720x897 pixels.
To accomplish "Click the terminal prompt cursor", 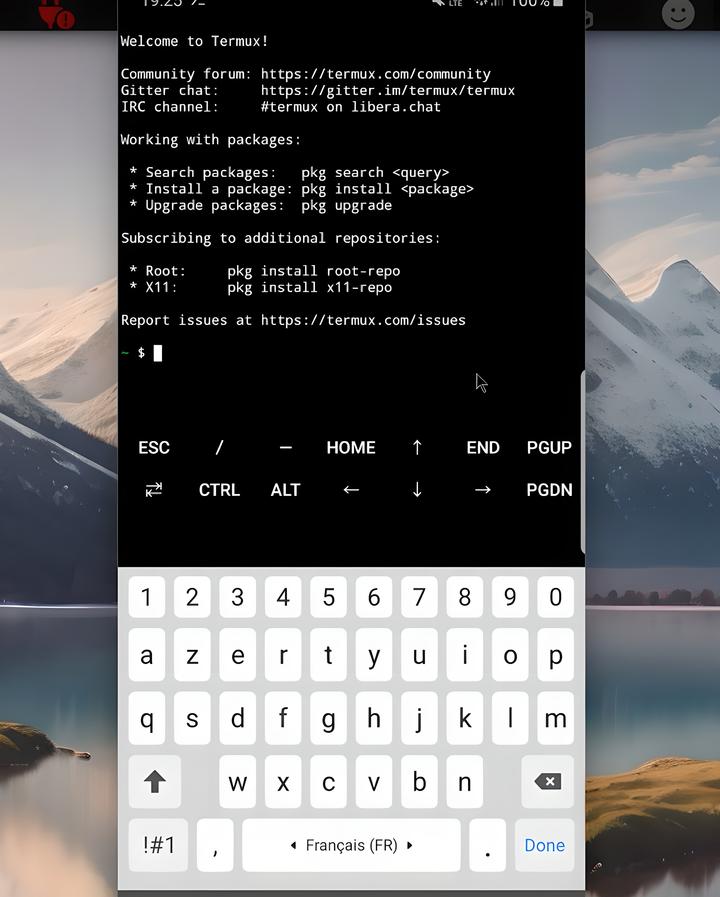I will (158, 353).
